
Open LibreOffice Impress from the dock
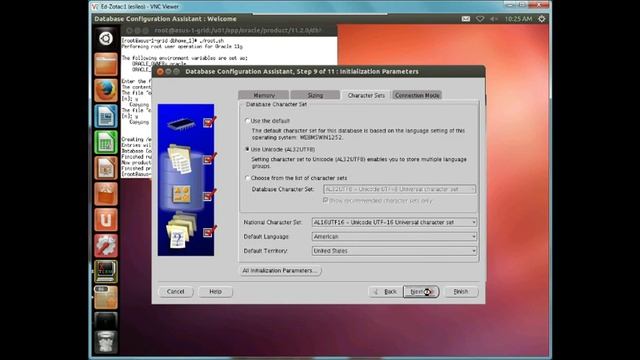tap(106, 168)
